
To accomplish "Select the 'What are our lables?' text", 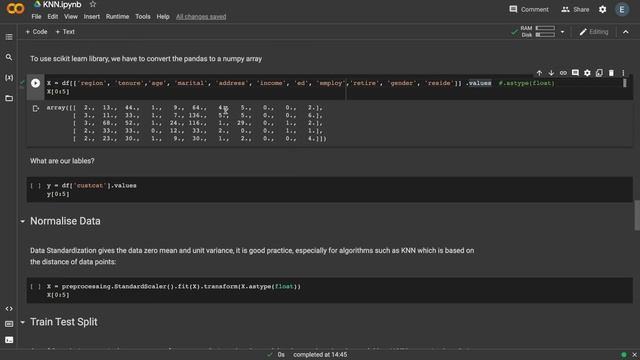I will click(x=62, y=161).
